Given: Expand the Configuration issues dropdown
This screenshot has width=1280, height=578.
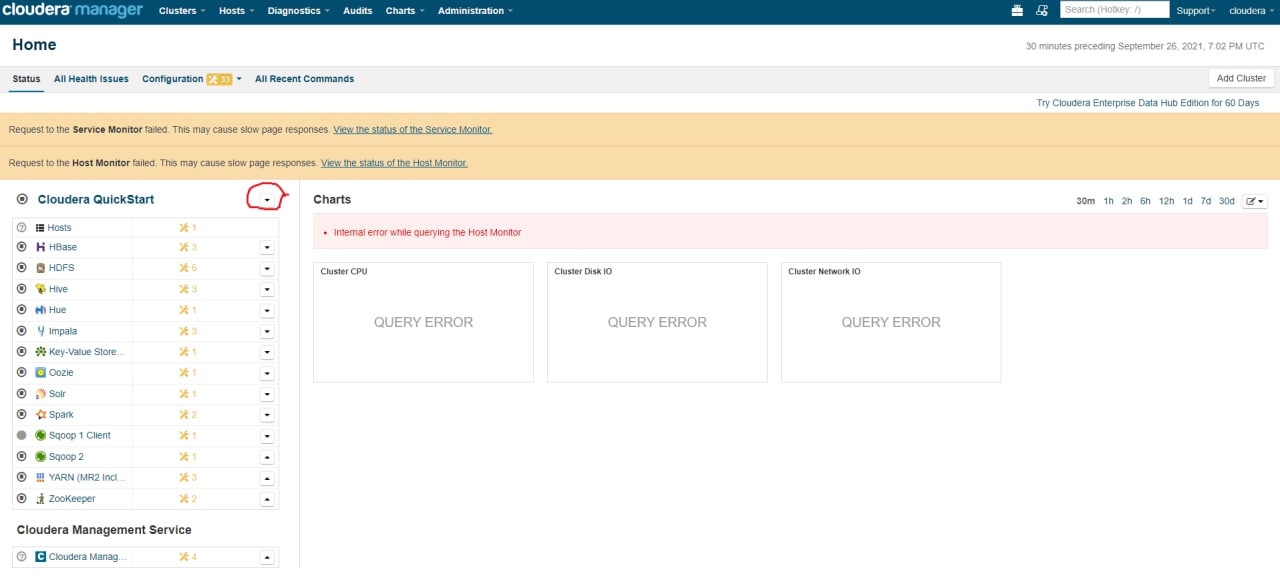Looking at the screenshot, I should point(239,79).
